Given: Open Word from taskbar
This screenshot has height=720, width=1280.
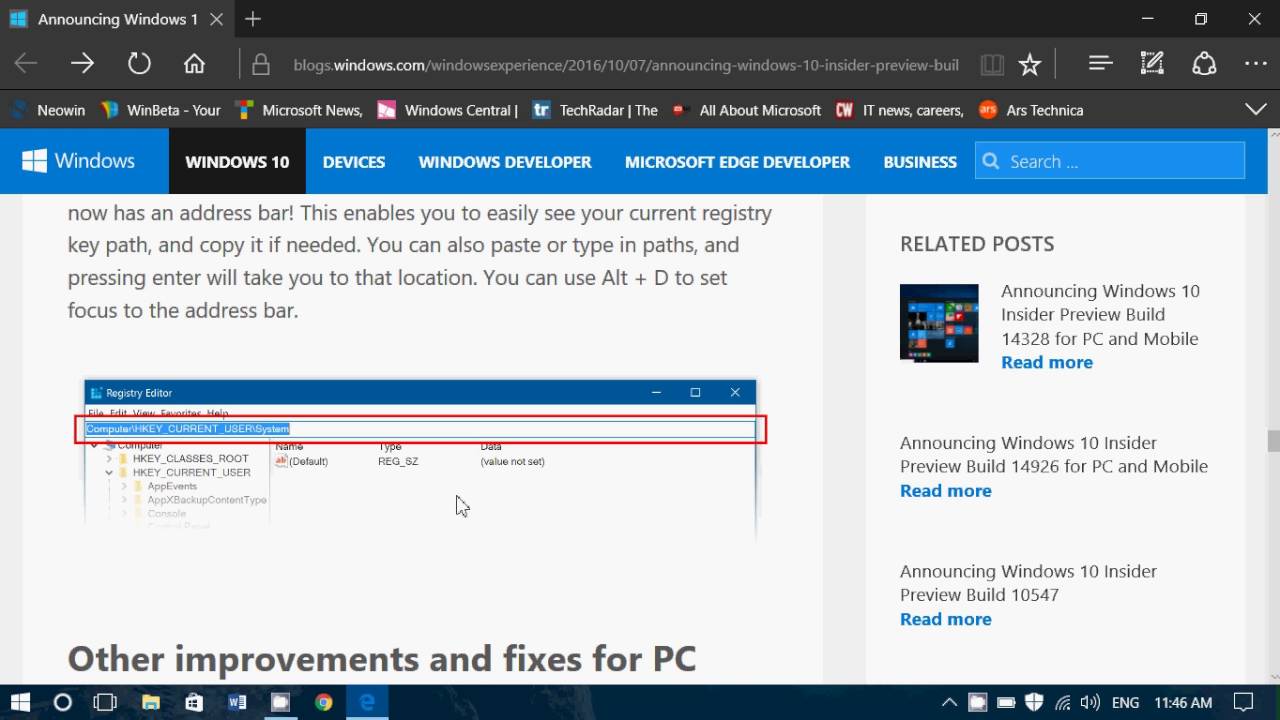Looking at the screenshot, I should click(237, 702).
